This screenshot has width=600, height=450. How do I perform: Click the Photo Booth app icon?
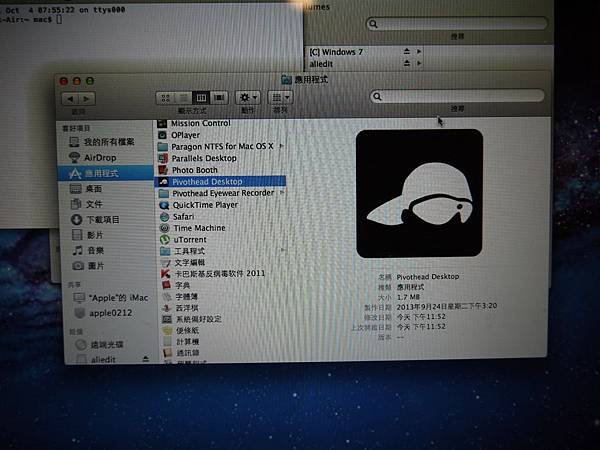click(x=163, y=170)
